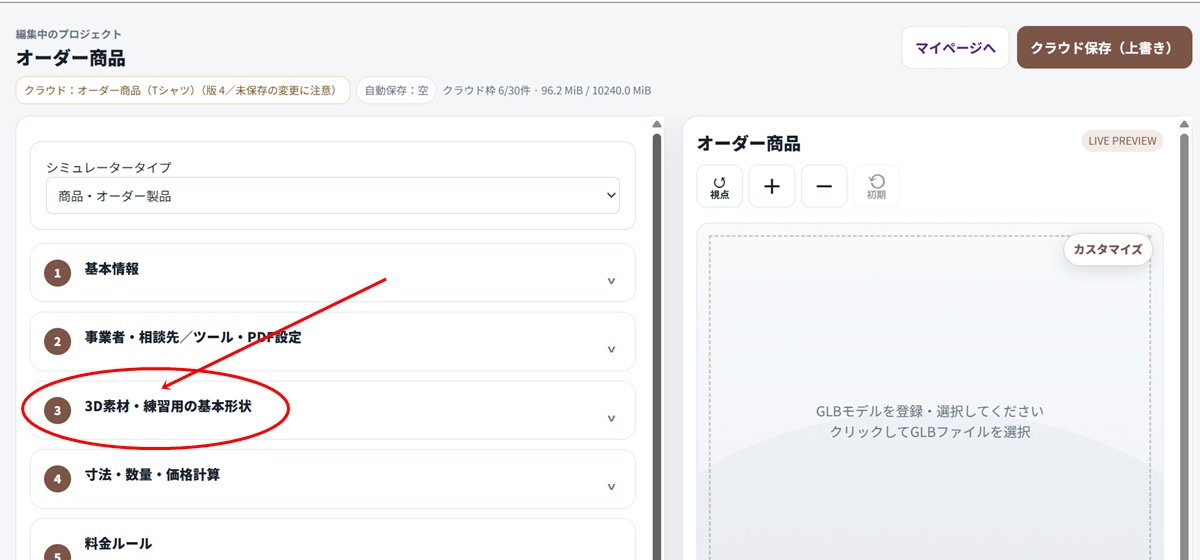Zoom in with the plus button

pos(772,186)
